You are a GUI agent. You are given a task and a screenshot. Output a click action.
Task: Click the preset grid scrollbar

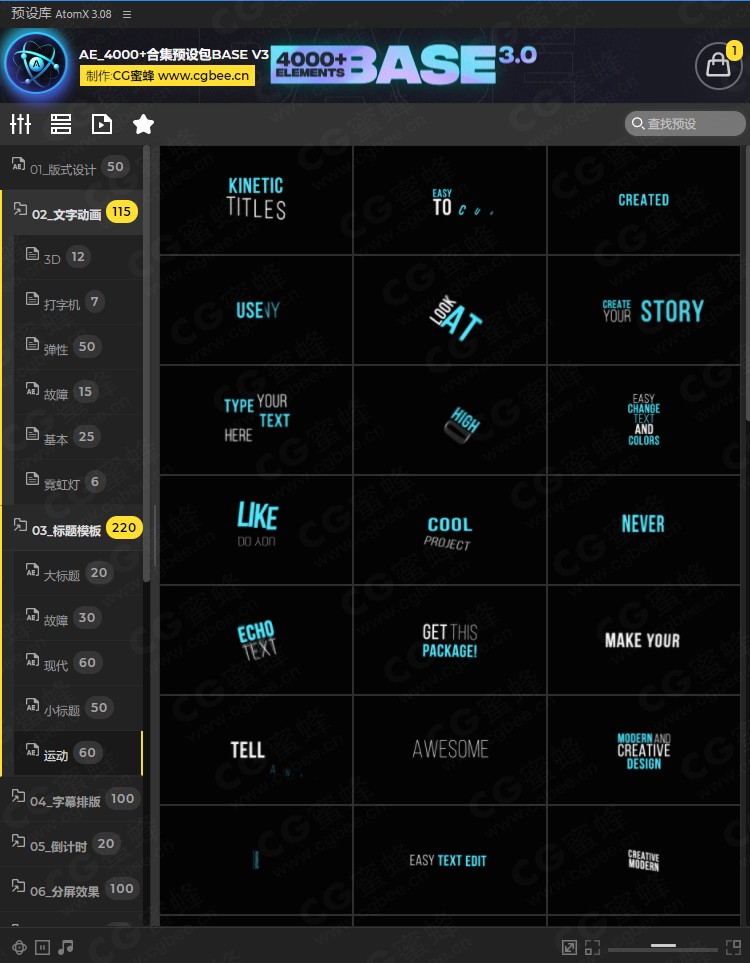pos(747,283)
